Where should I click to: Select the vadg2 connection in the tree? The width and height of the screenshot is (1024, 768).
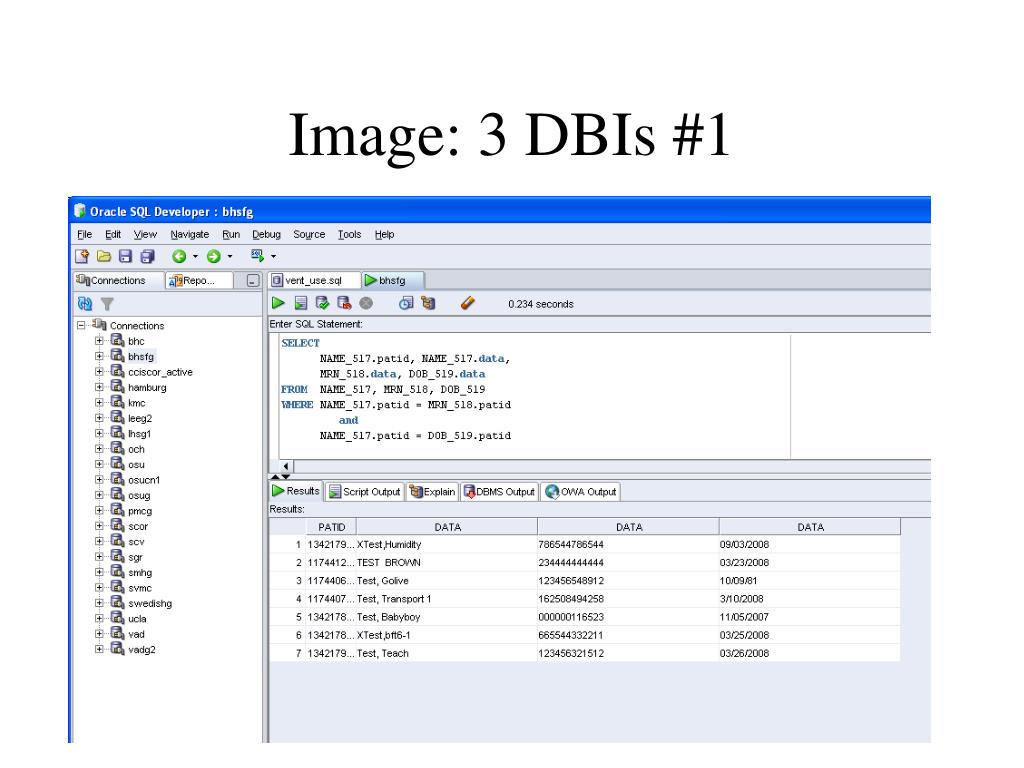click(x=142, y=650)
